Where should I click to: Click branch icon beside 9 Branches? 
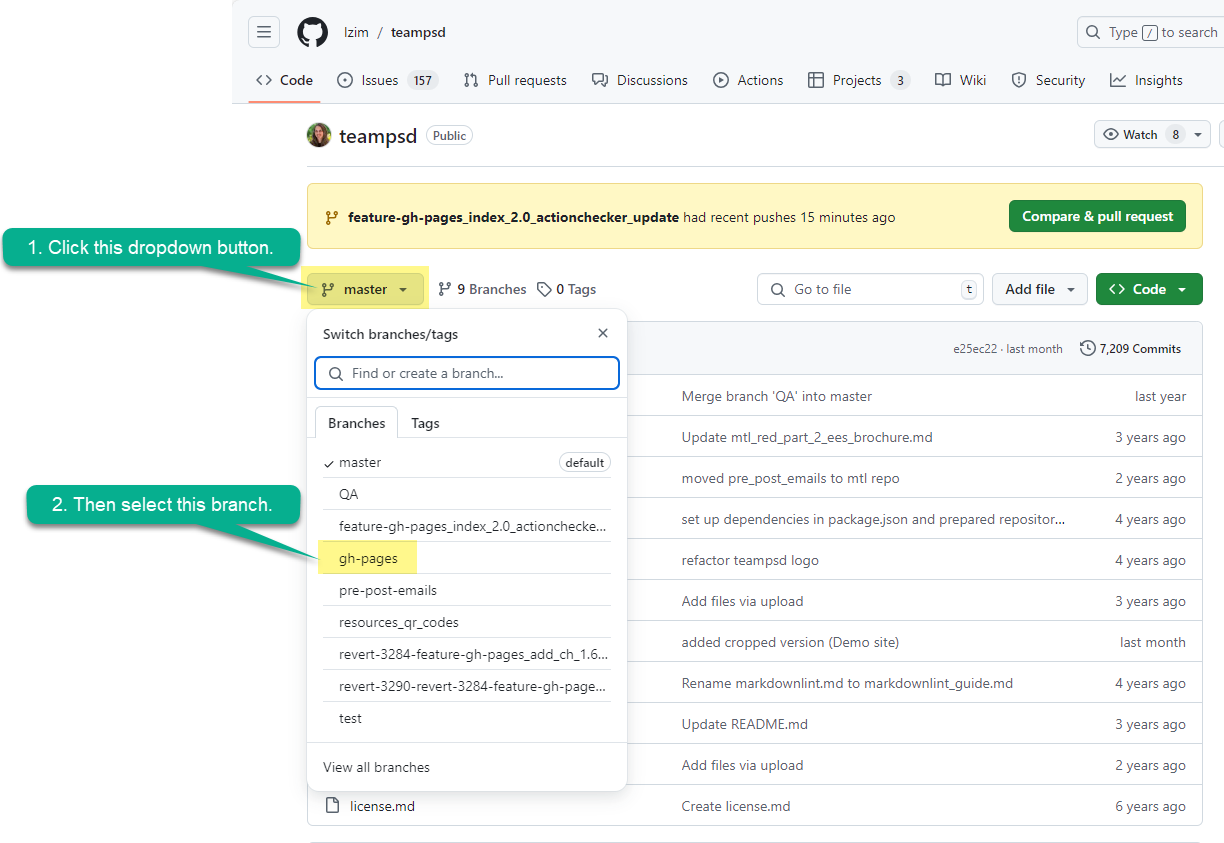[x=445, y=289]
